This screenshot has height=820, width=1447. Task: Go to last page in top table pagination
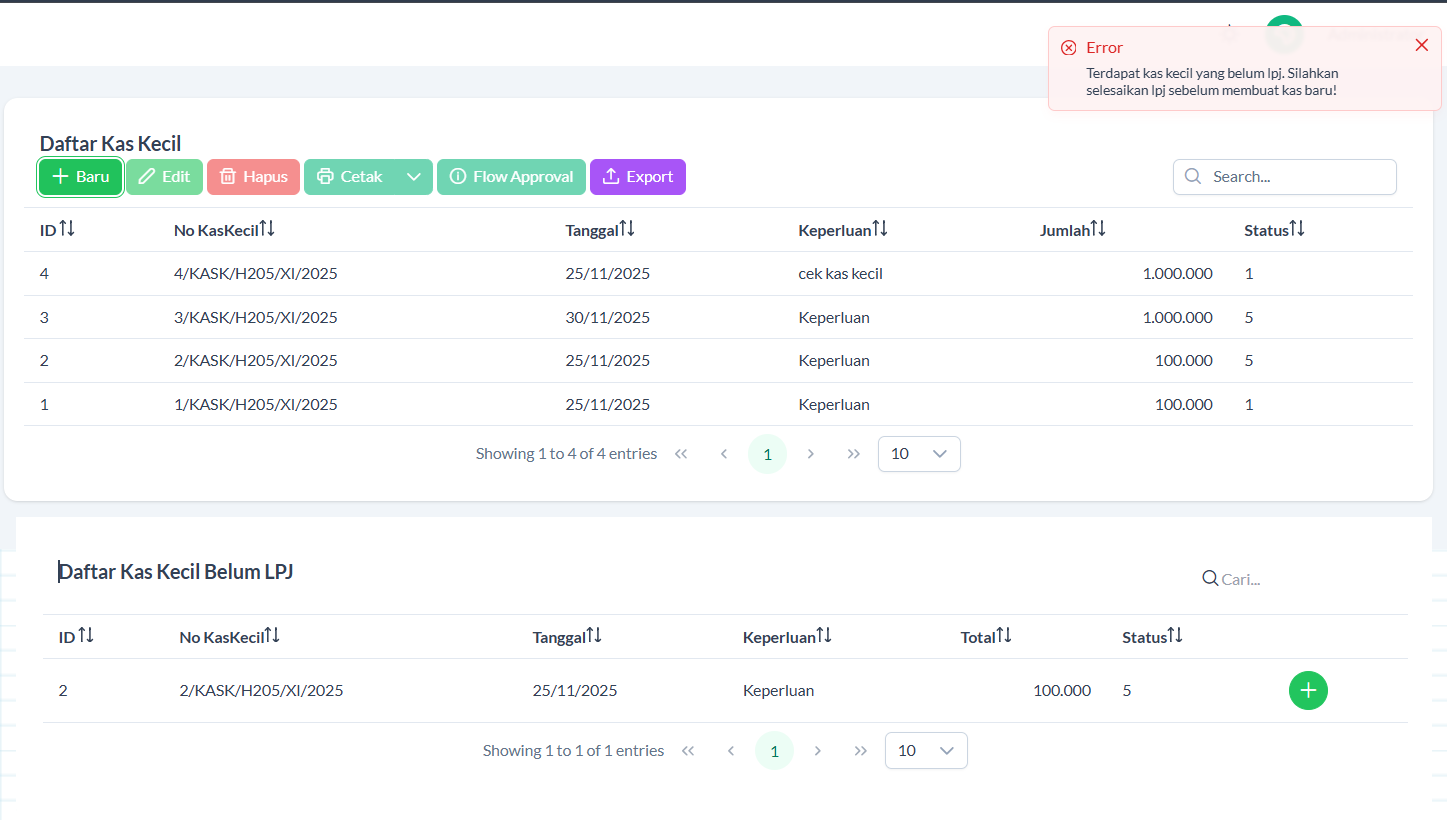click(853, 454)
